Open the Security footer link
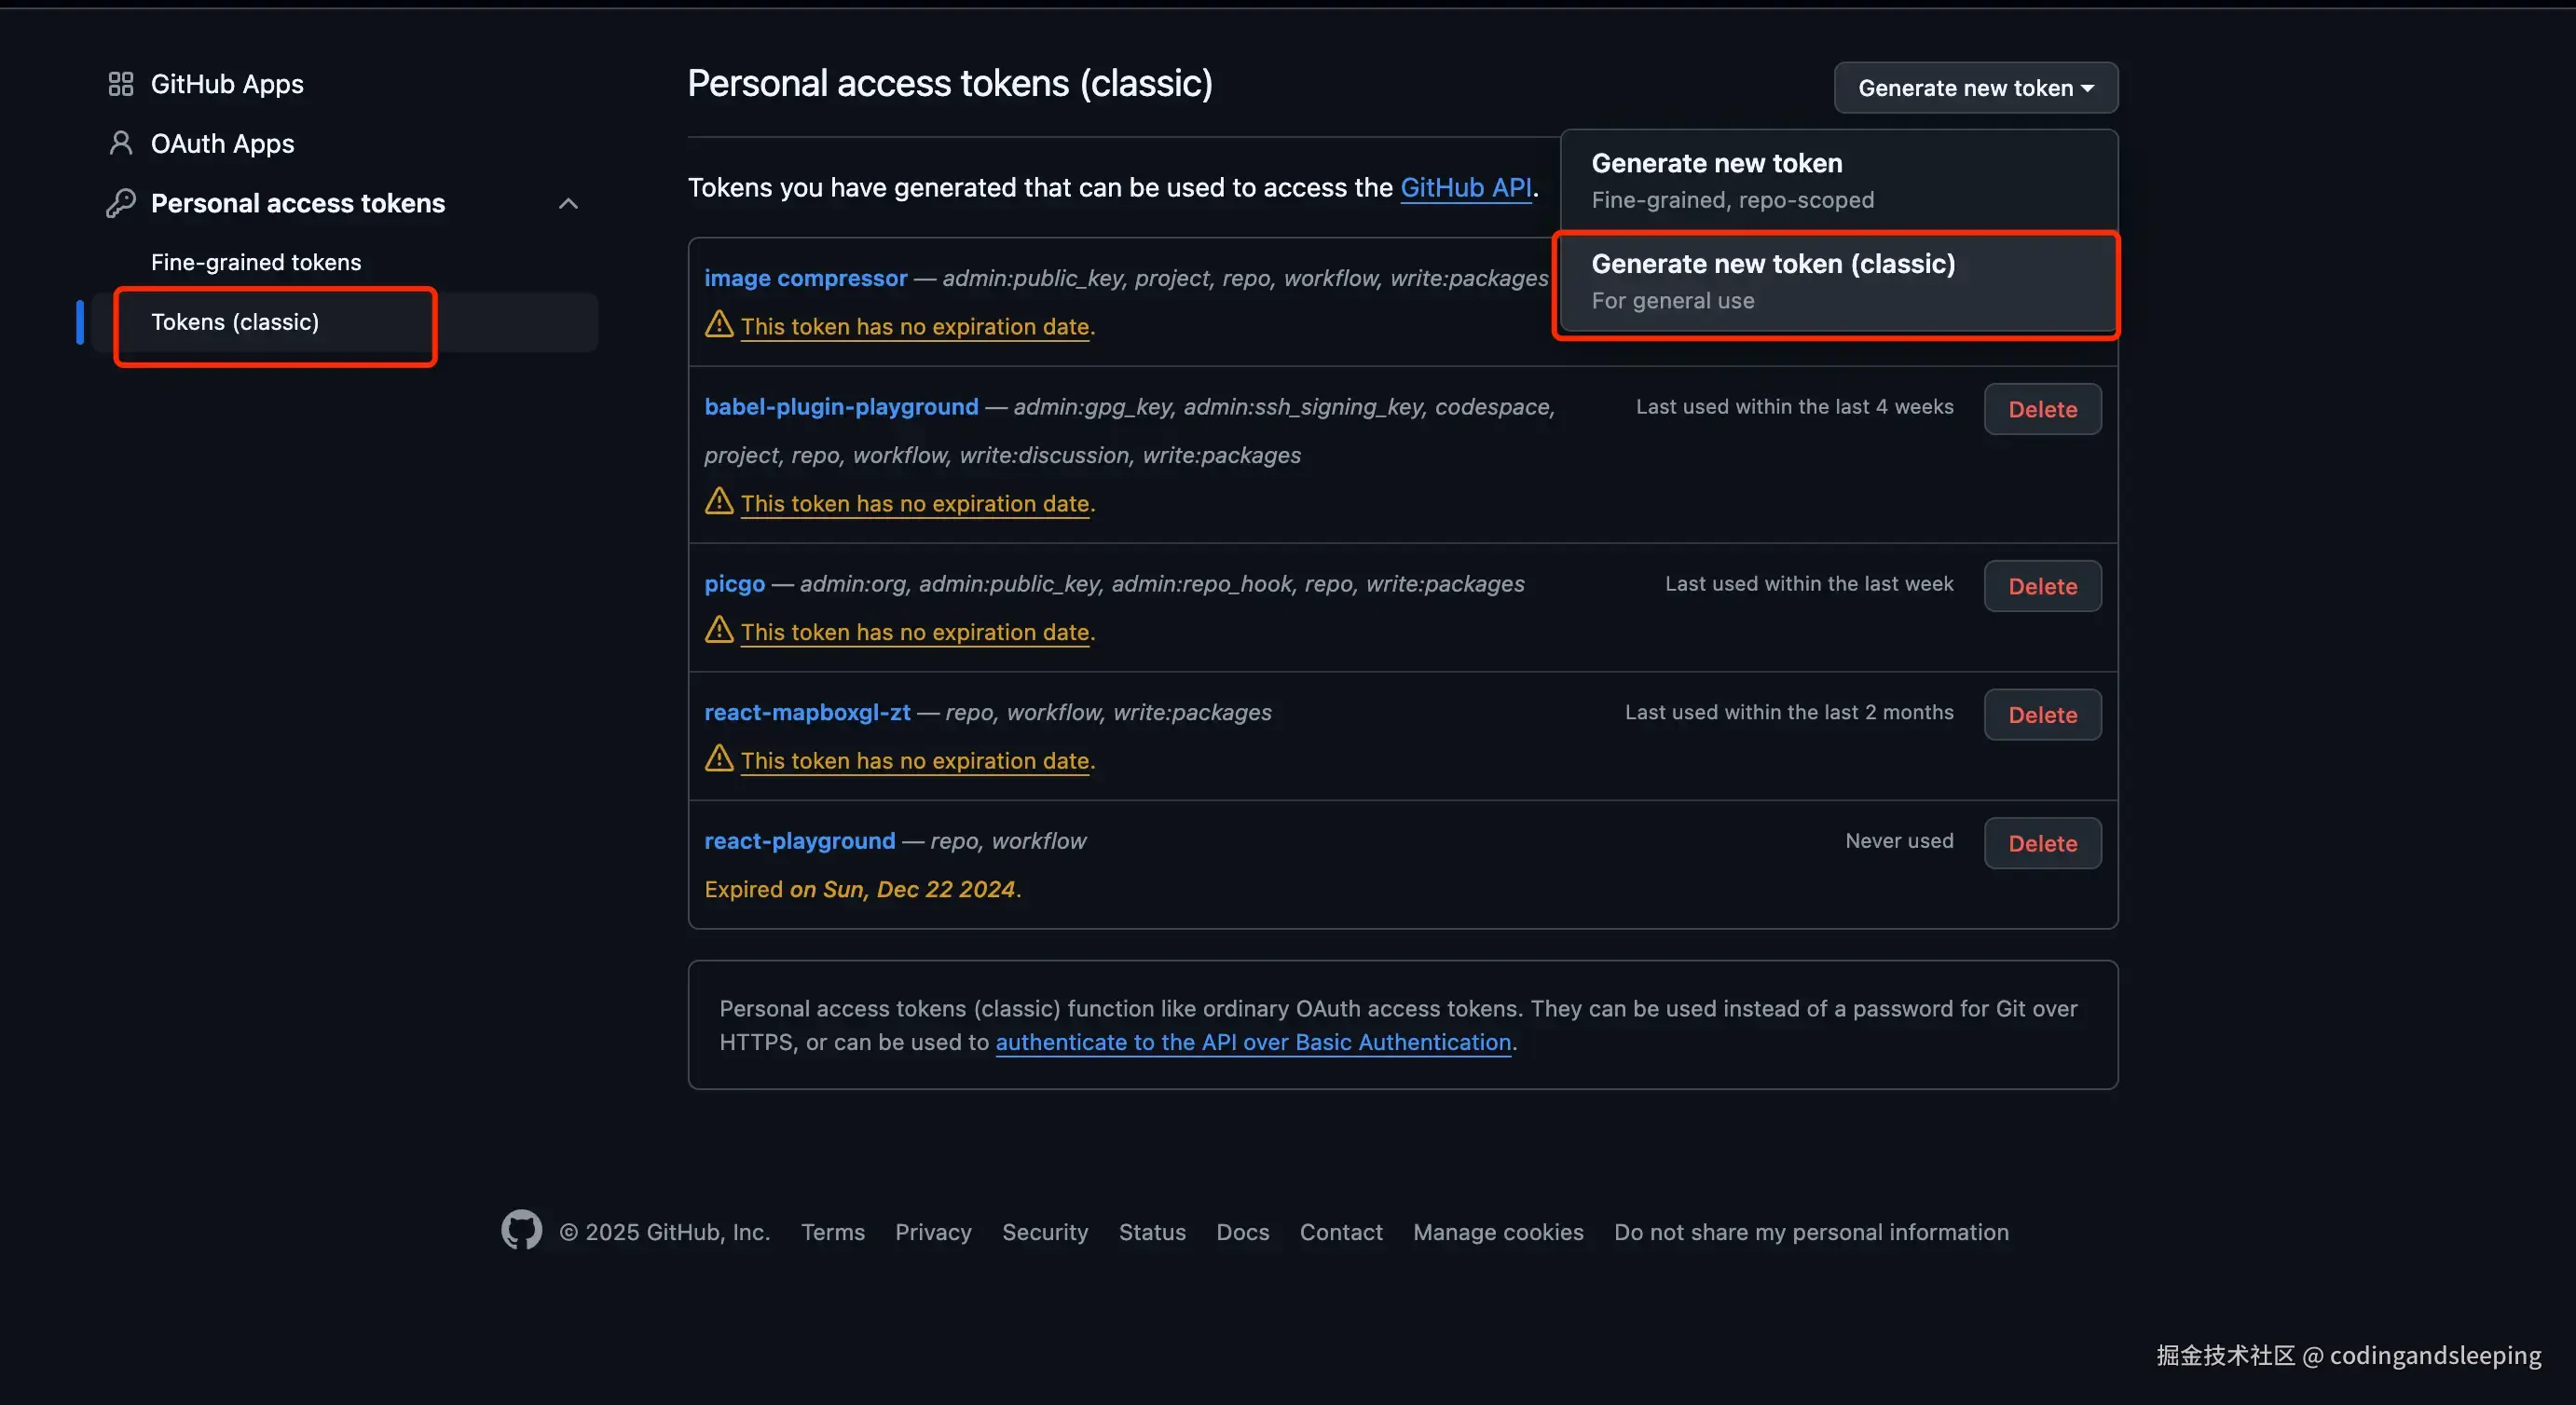The height and width of the screenshot is (1405, 2576). pyautogui.click(x=1045, y=1232)
